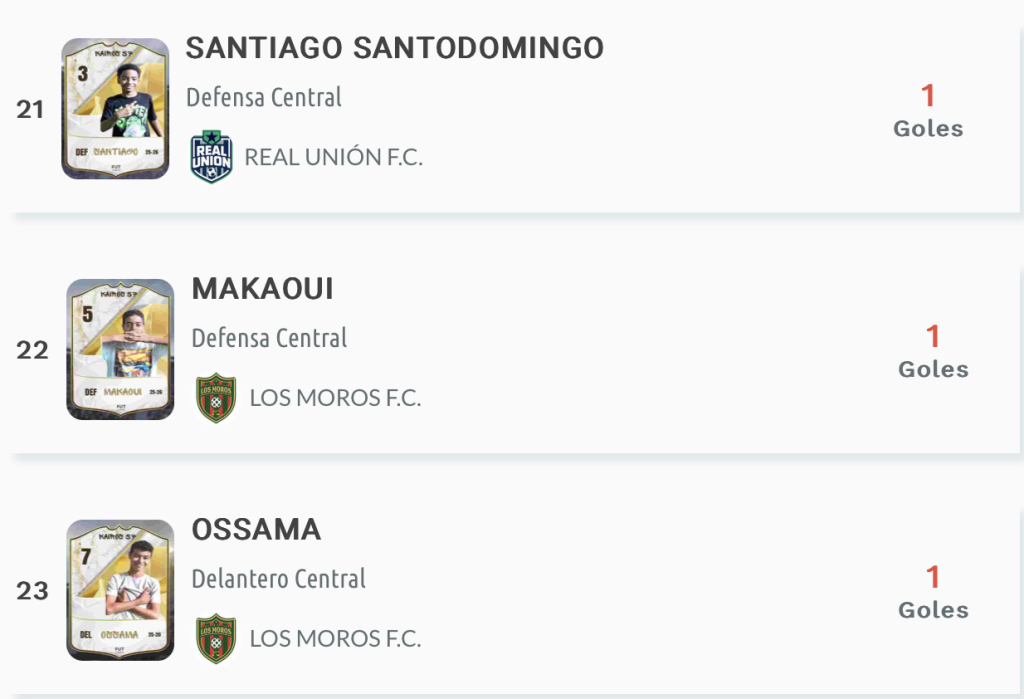
Task: Click Ossama's Delantero Central position text
Action: (x=279, y=579)
